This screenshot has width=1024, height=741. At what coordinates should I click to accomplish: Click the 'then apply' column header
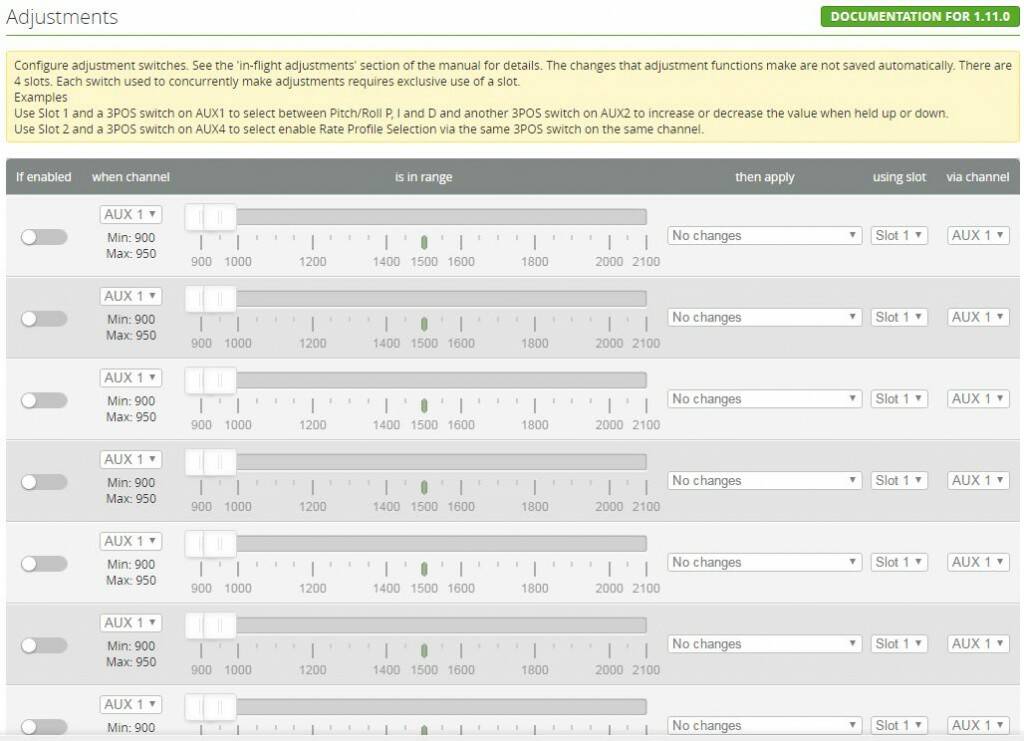tap(765, 177)
